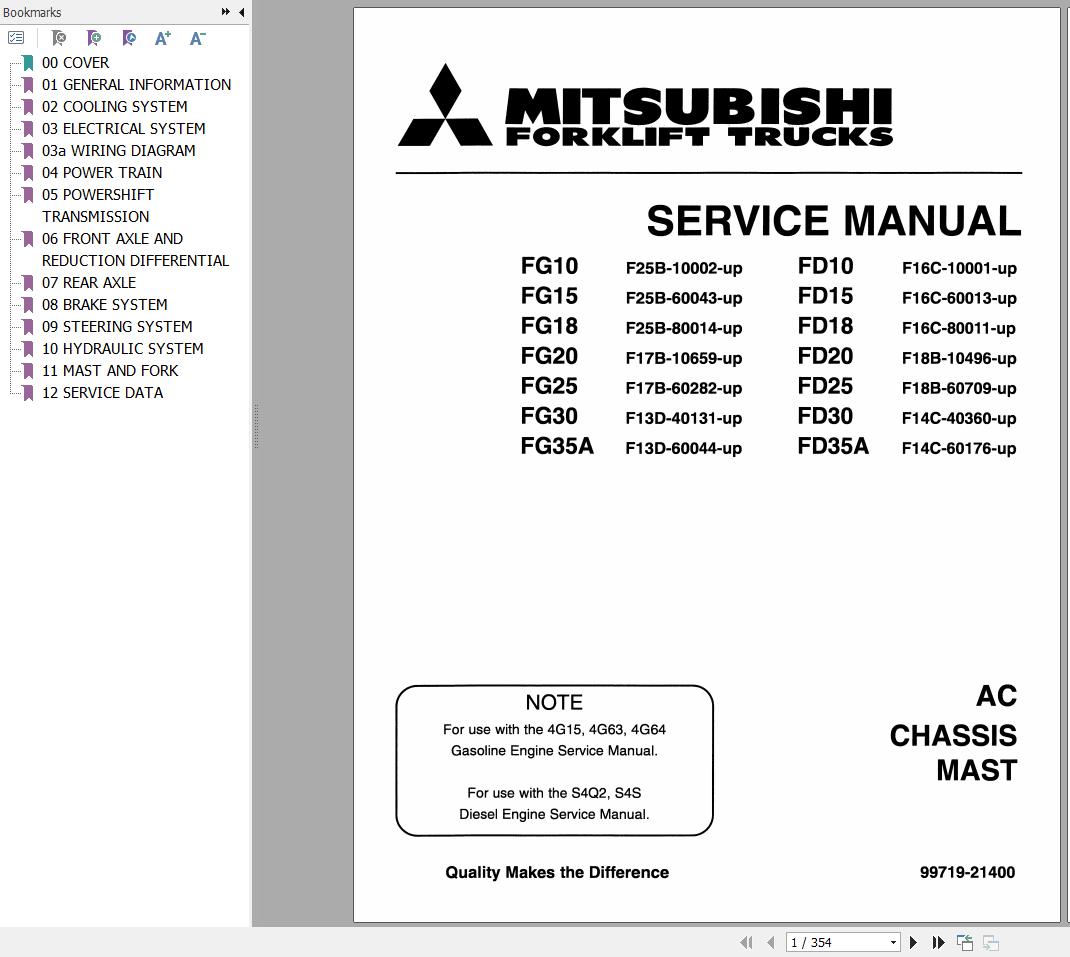Click the A- decrease bookmark text size icon
Image resolution: width=1070 pixels, height=957 pixels.
(x=196, y=37)
